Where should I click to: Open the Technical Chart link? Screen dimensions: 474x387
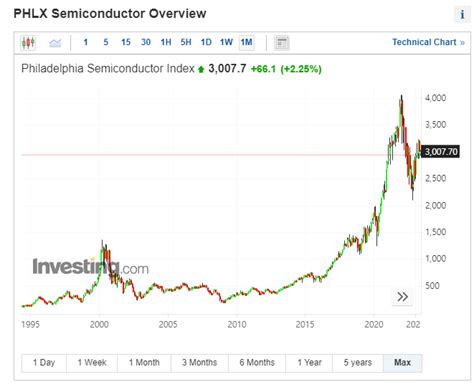click(x=428, y=42)
